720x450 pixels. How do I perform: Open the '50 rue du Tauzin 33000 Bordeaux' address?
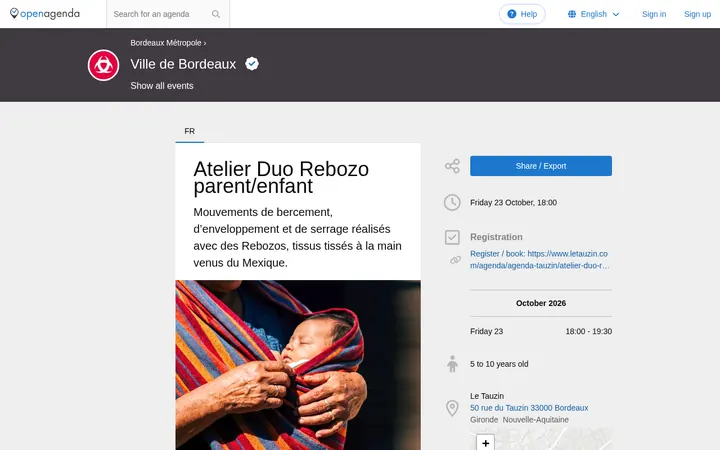pos(529,408)
